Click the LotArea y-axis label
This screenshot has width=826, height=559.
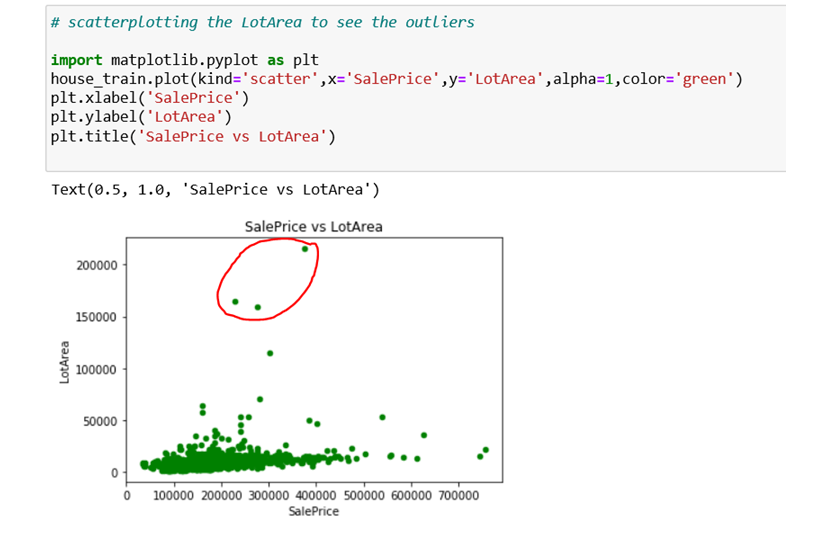click(x=65, y=363)
